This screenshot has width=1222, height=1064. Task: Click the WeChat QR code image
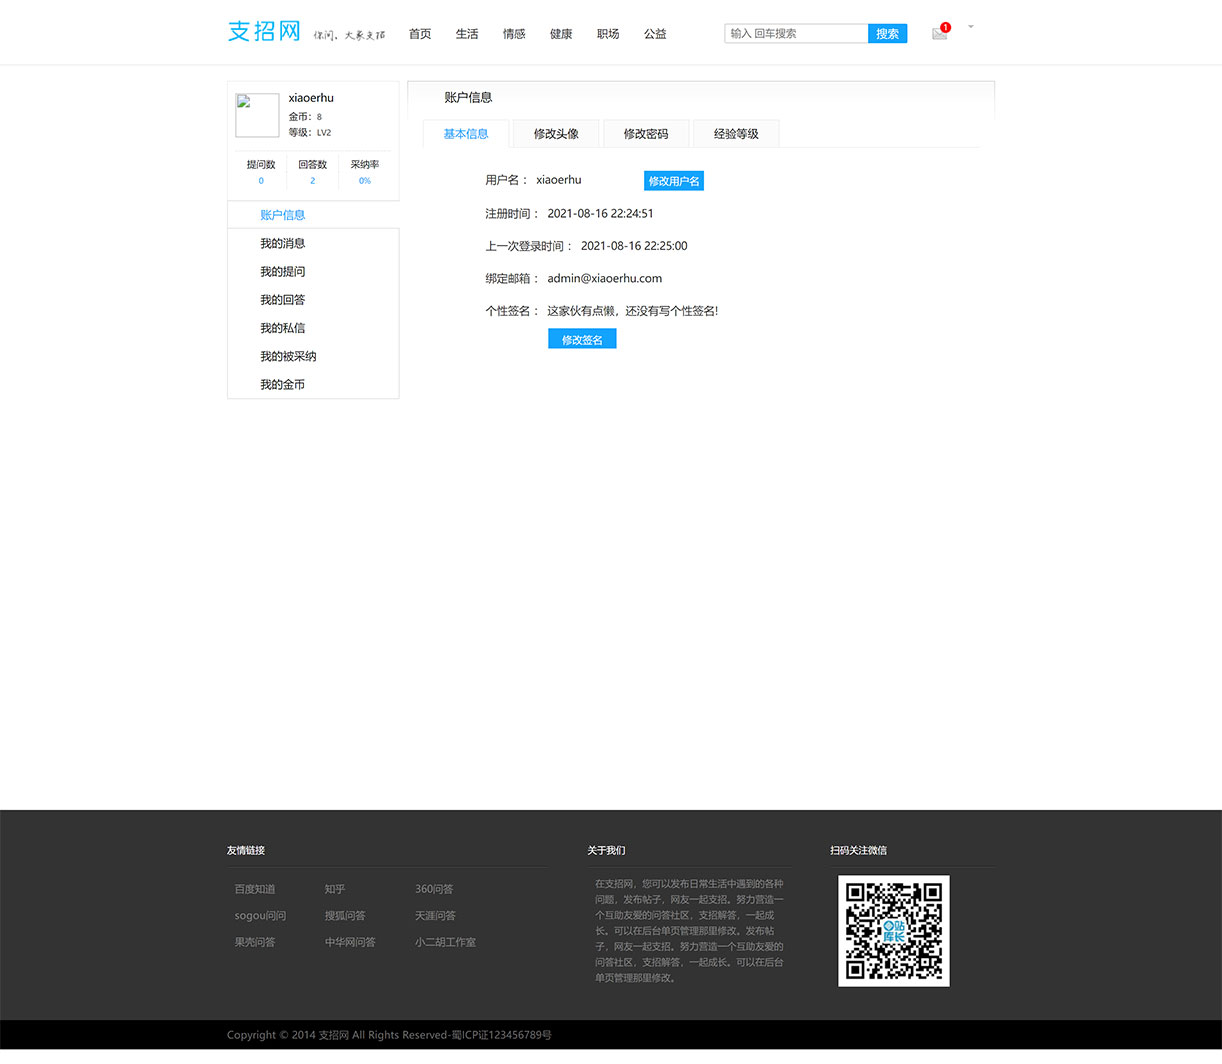[x=893, y=930]
